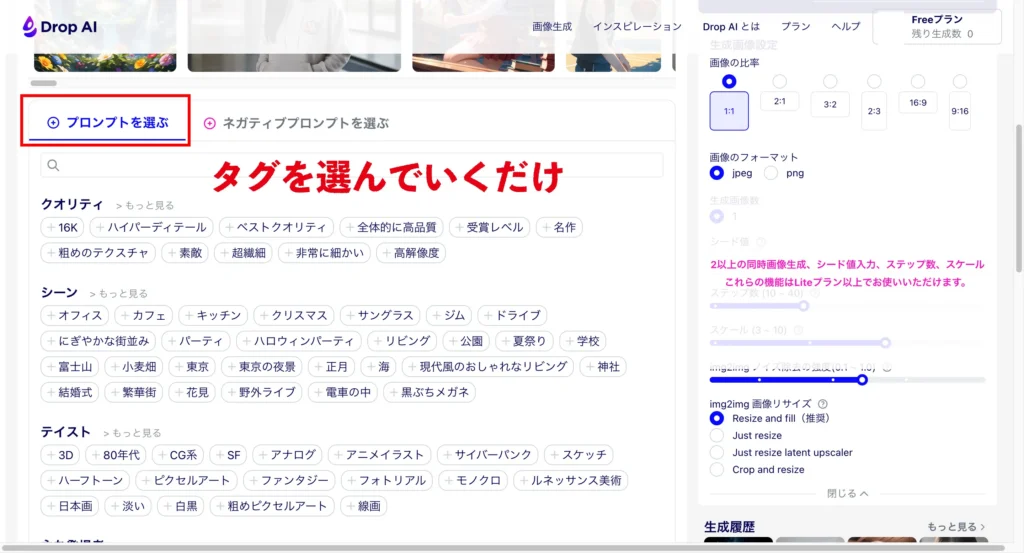
Task: Click the ステップ数 slider handle
Action: click(x=804, y=306)
